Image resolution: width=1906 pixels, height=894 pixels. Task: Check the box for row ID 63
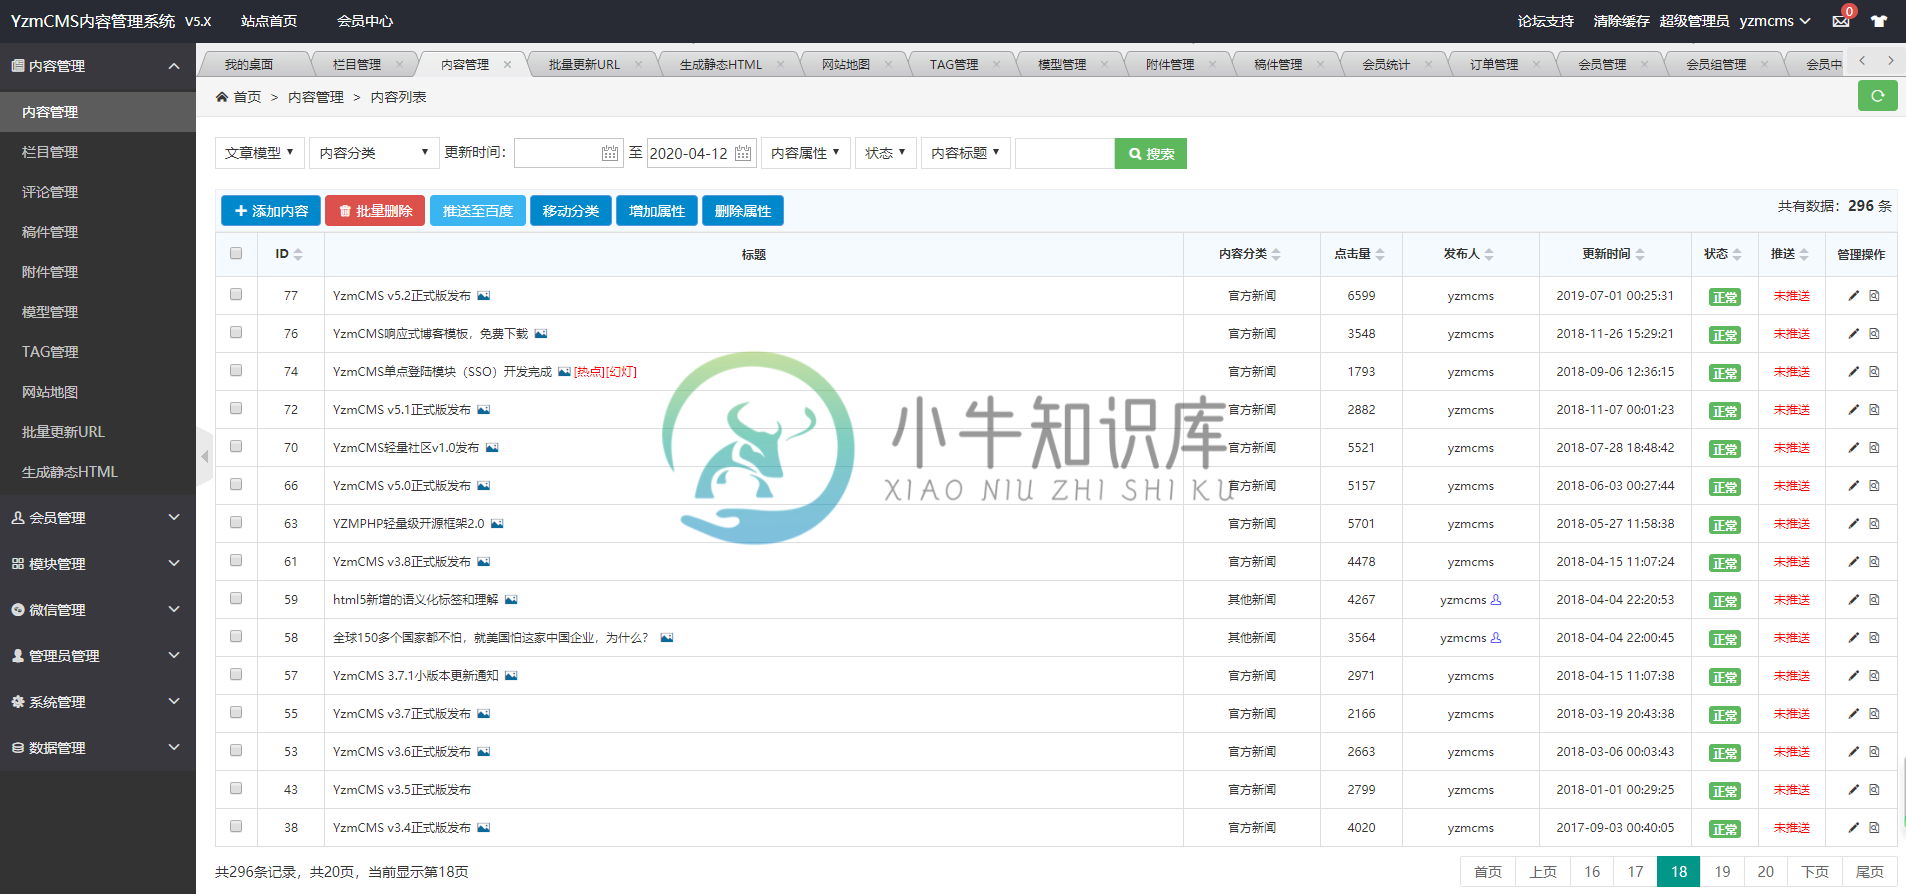(x=236, y=523)
